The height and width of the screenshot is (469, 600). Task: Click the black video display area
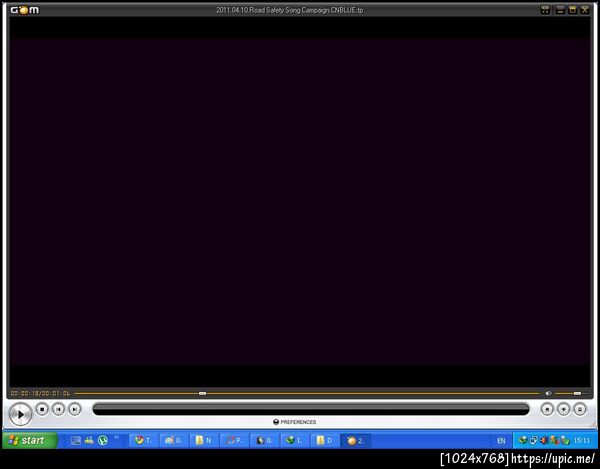(x=300, y=202)
